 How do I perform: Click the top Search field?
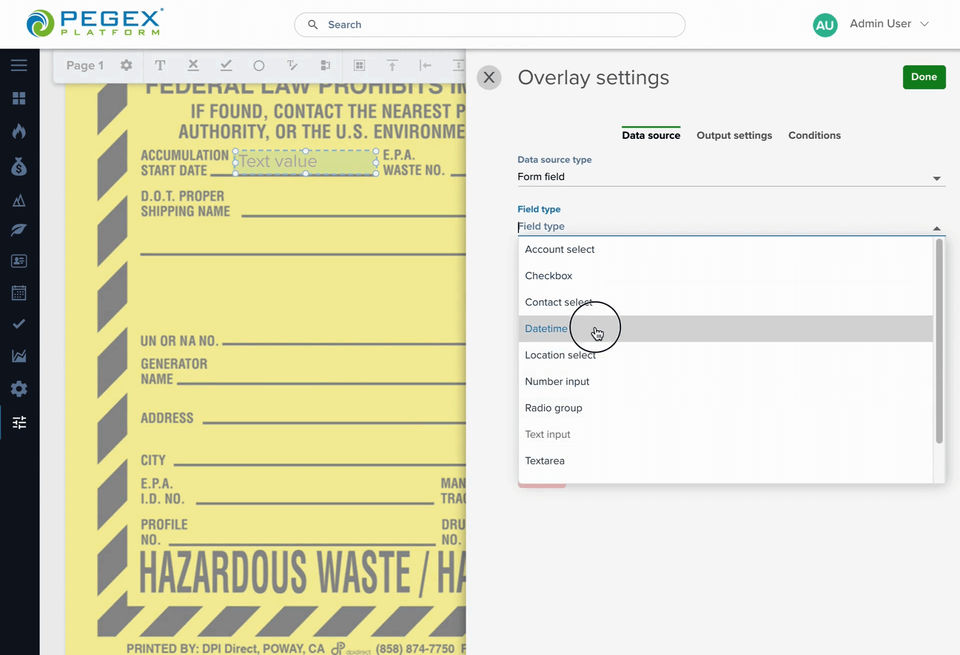pyautogui.click(x=490, y=24)
